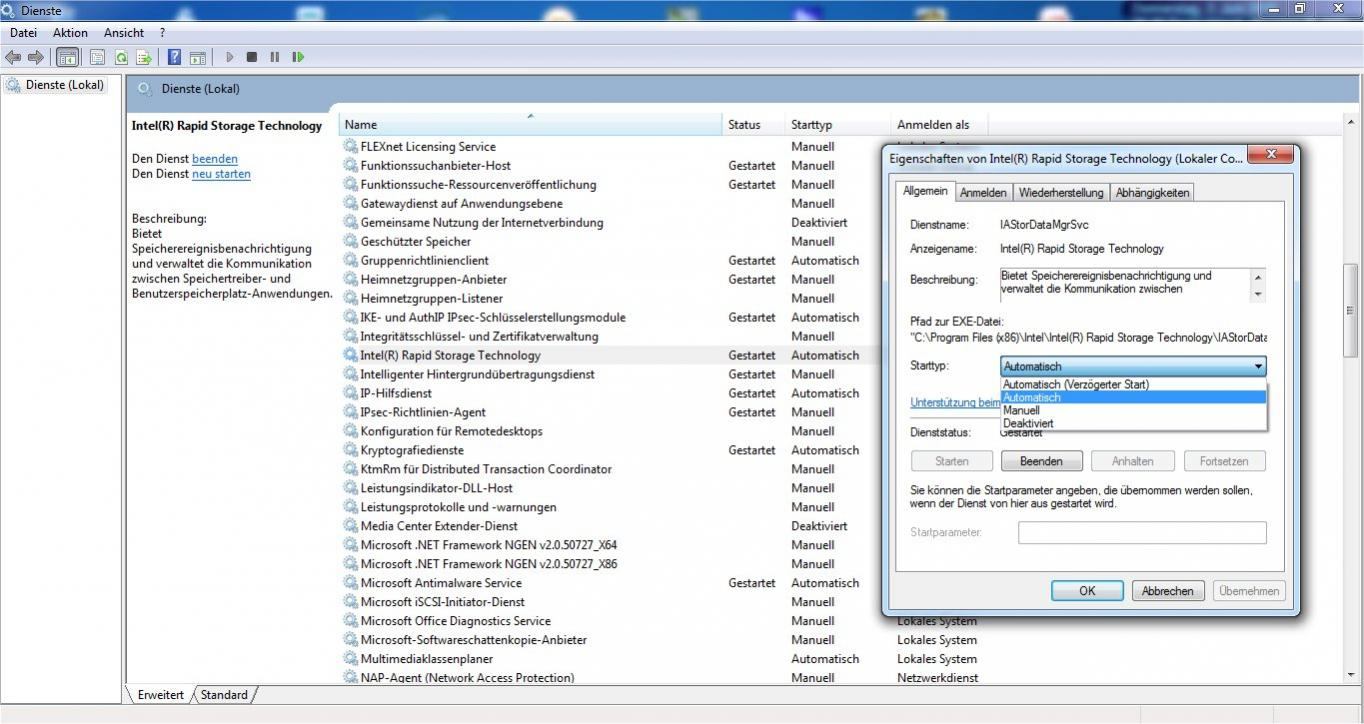Choose Automatisch (Verzögerter Start) option
The width and height of the screenshot is (1364, 724).
(1134, 384)
